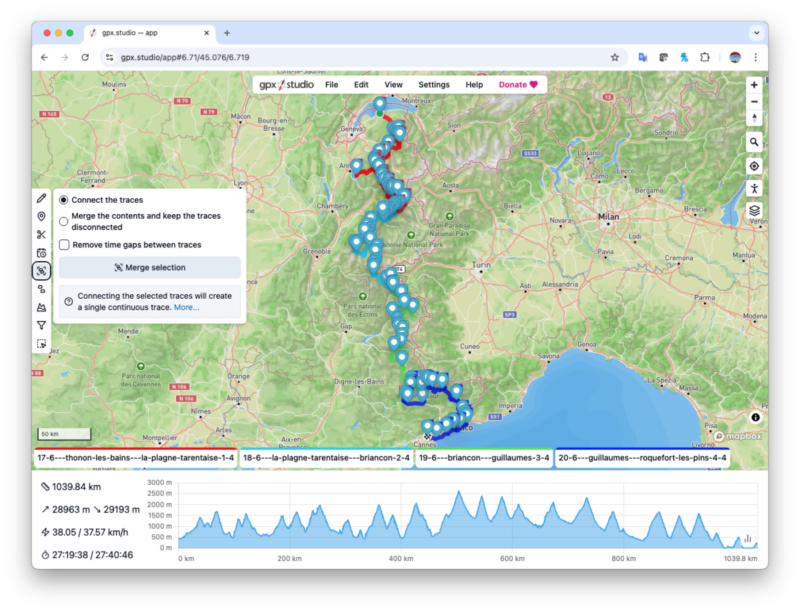Select "Connect the traces" radio option

(64, 200)
